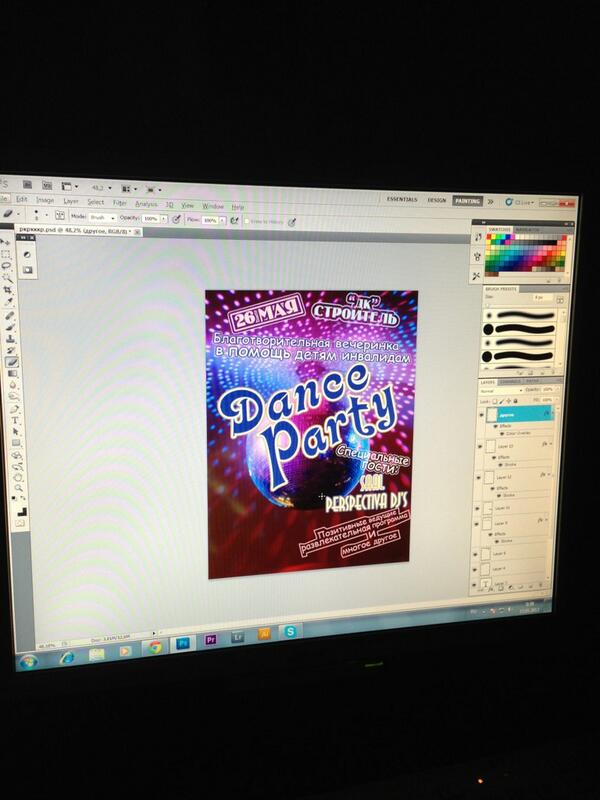Image resolution: width=600 pixels, height=800 pixels.
Task: Select the Clone Stamp tool
Action: 10,339
